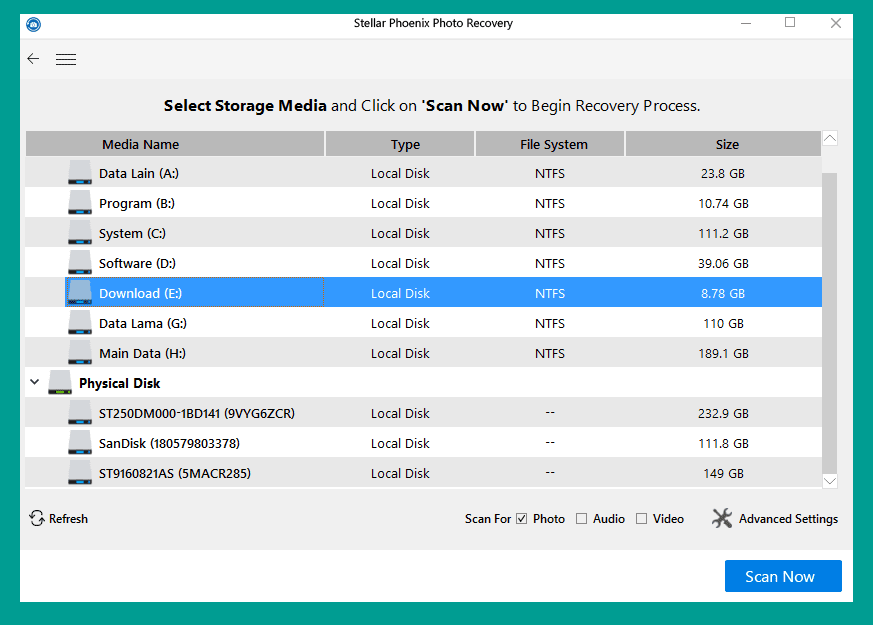Click the scrollbar down arrow

coord(830,481)
